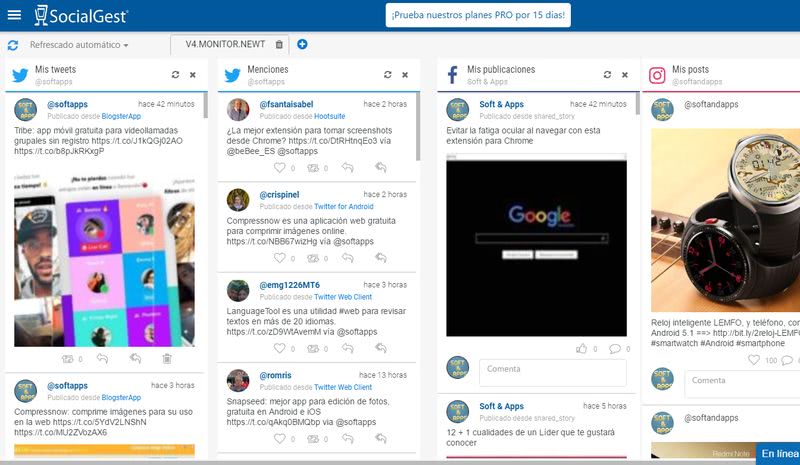Click the SocialGest logo
The height and width of the screenshot is (465, 800).
[81, 15]
